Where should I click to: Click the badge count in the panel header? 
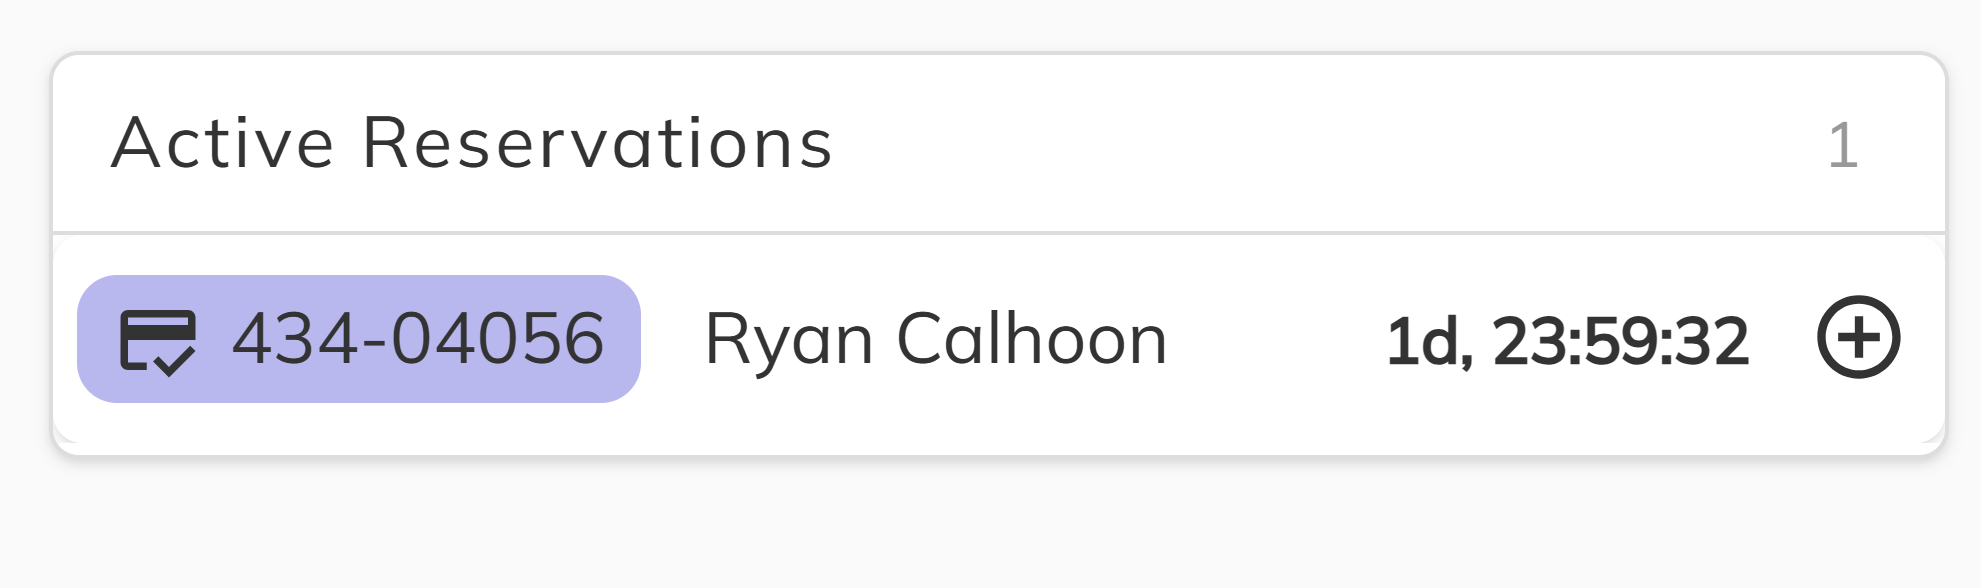[x=1842, y=146]
